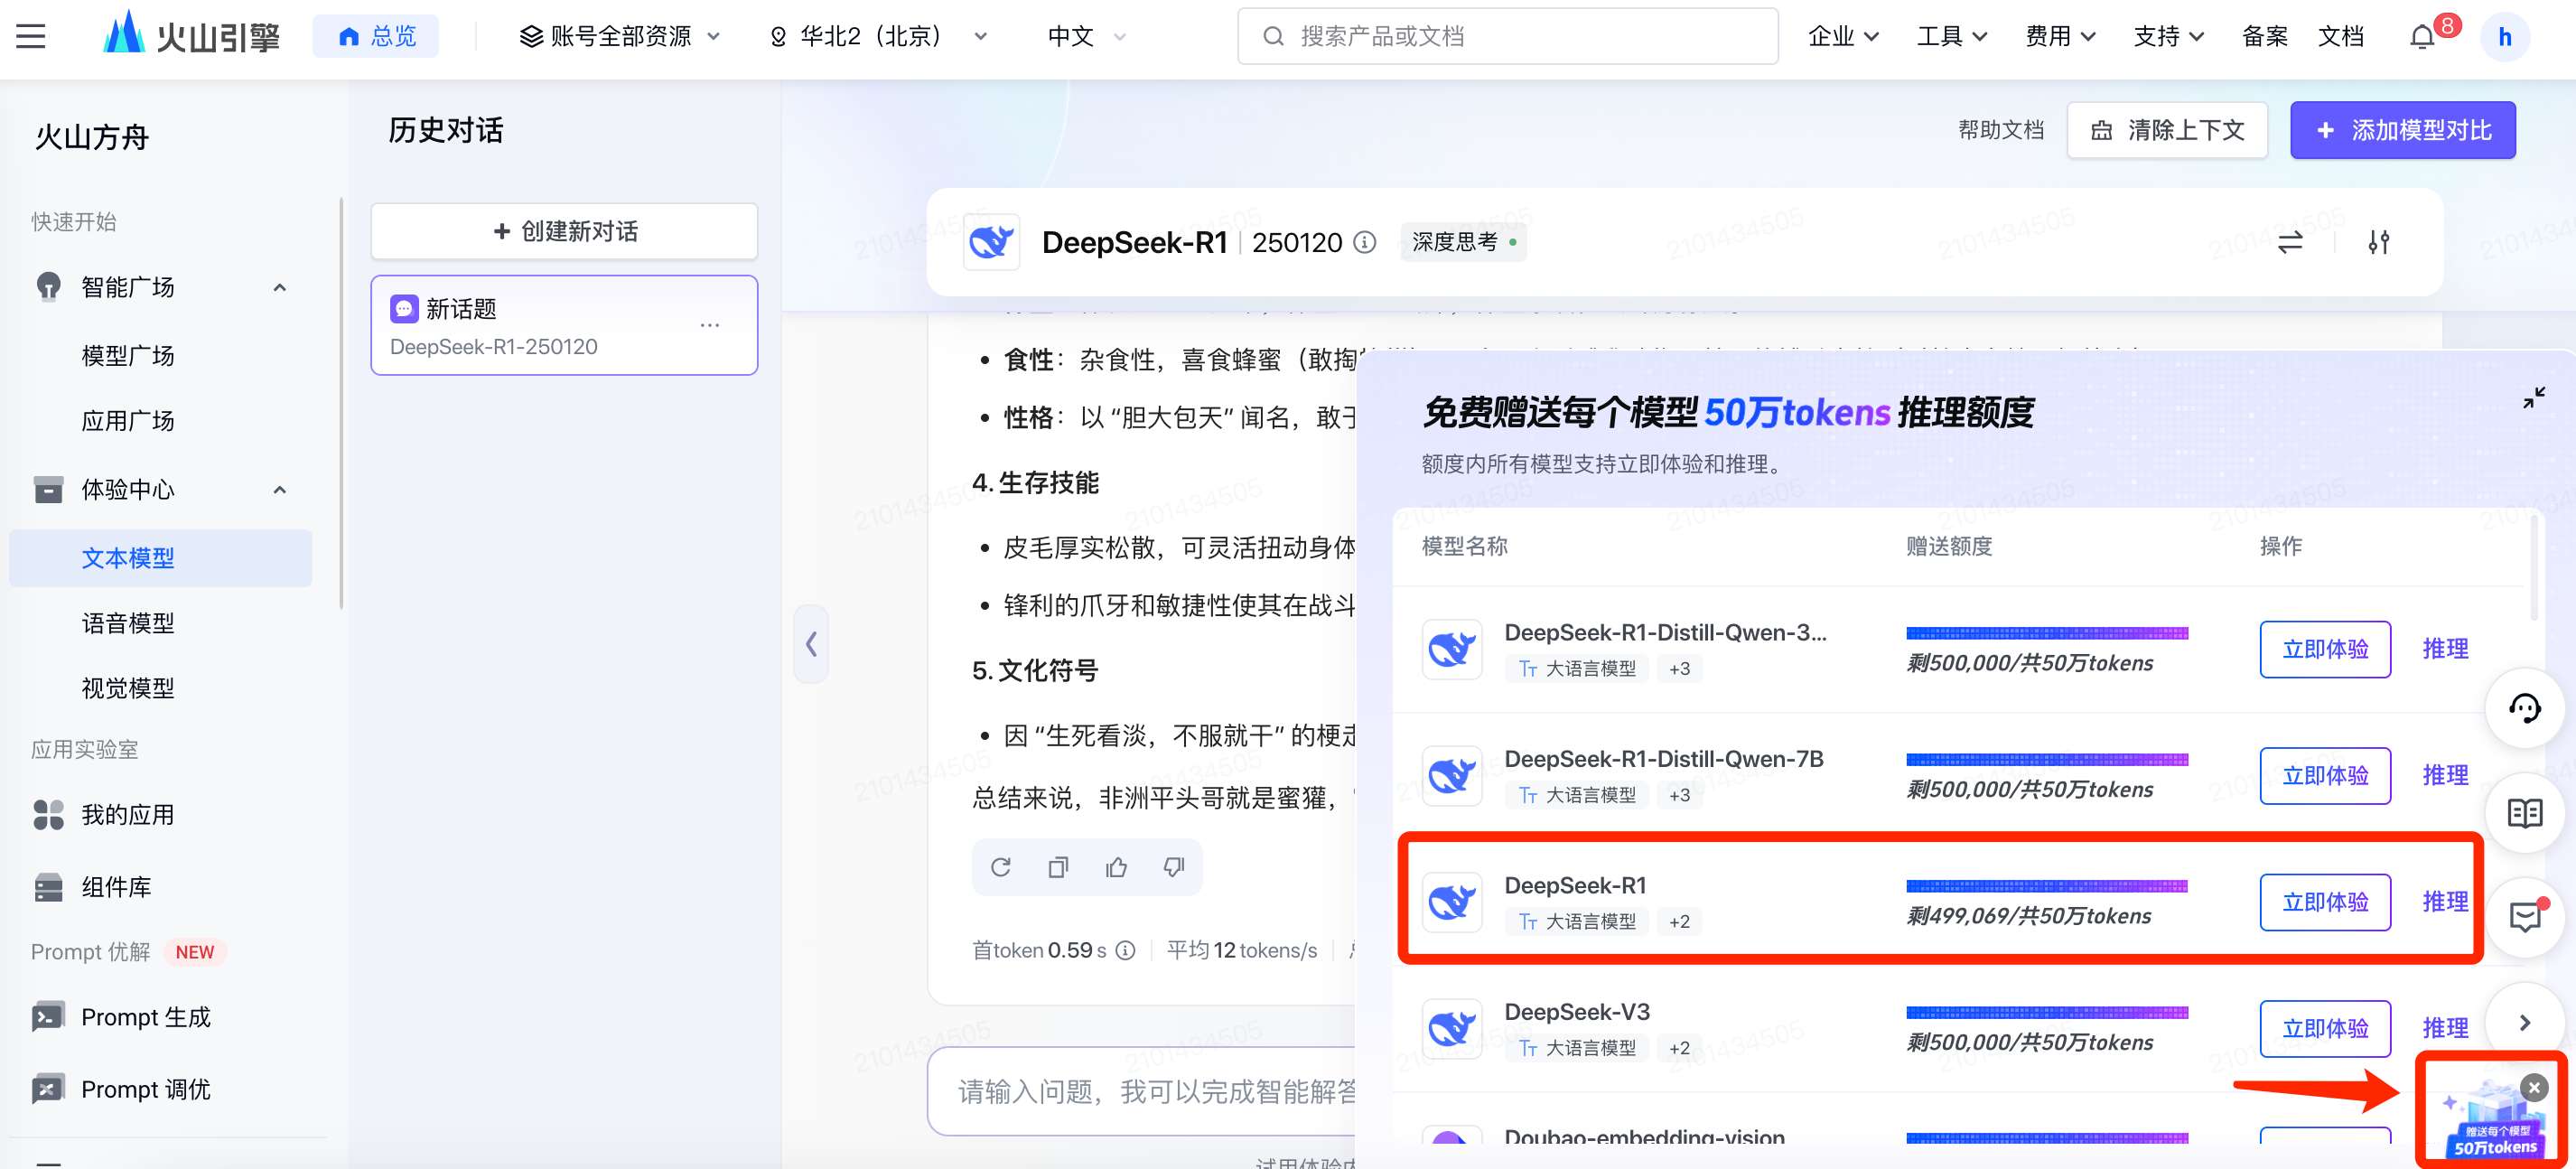
Task: Copy the response with copy icon
Action: pos(1058,867)
